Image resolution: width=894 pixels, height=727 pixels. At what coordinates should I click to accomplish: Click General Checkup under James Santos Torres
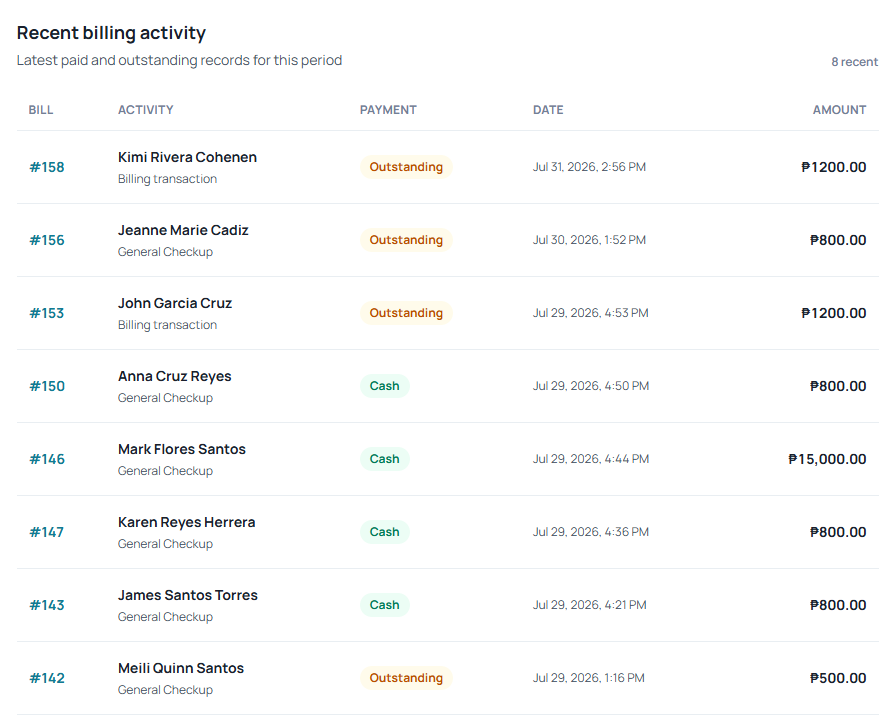point(165,617)
